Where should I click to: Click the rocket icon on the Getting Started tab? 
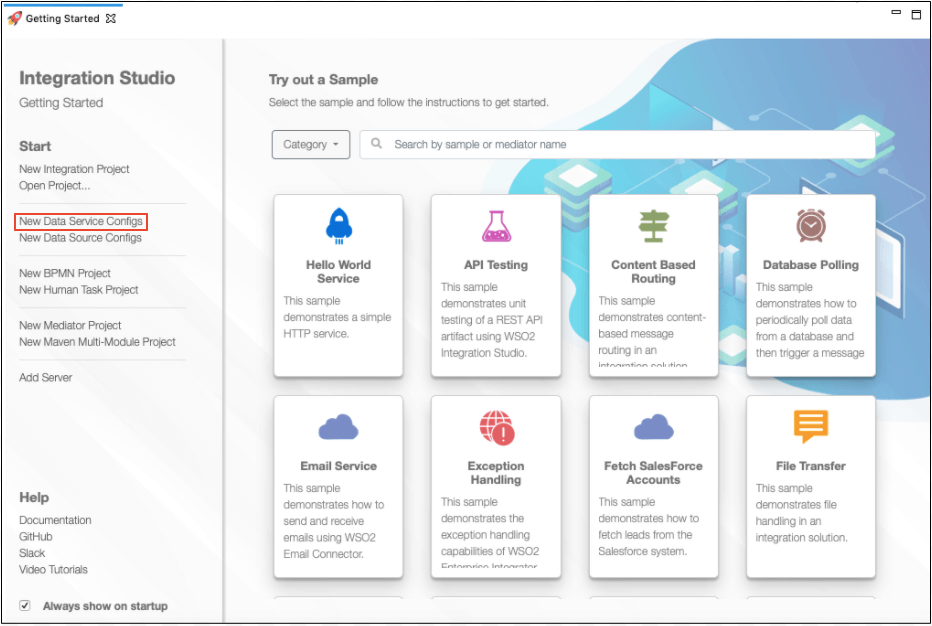point(14,16)
